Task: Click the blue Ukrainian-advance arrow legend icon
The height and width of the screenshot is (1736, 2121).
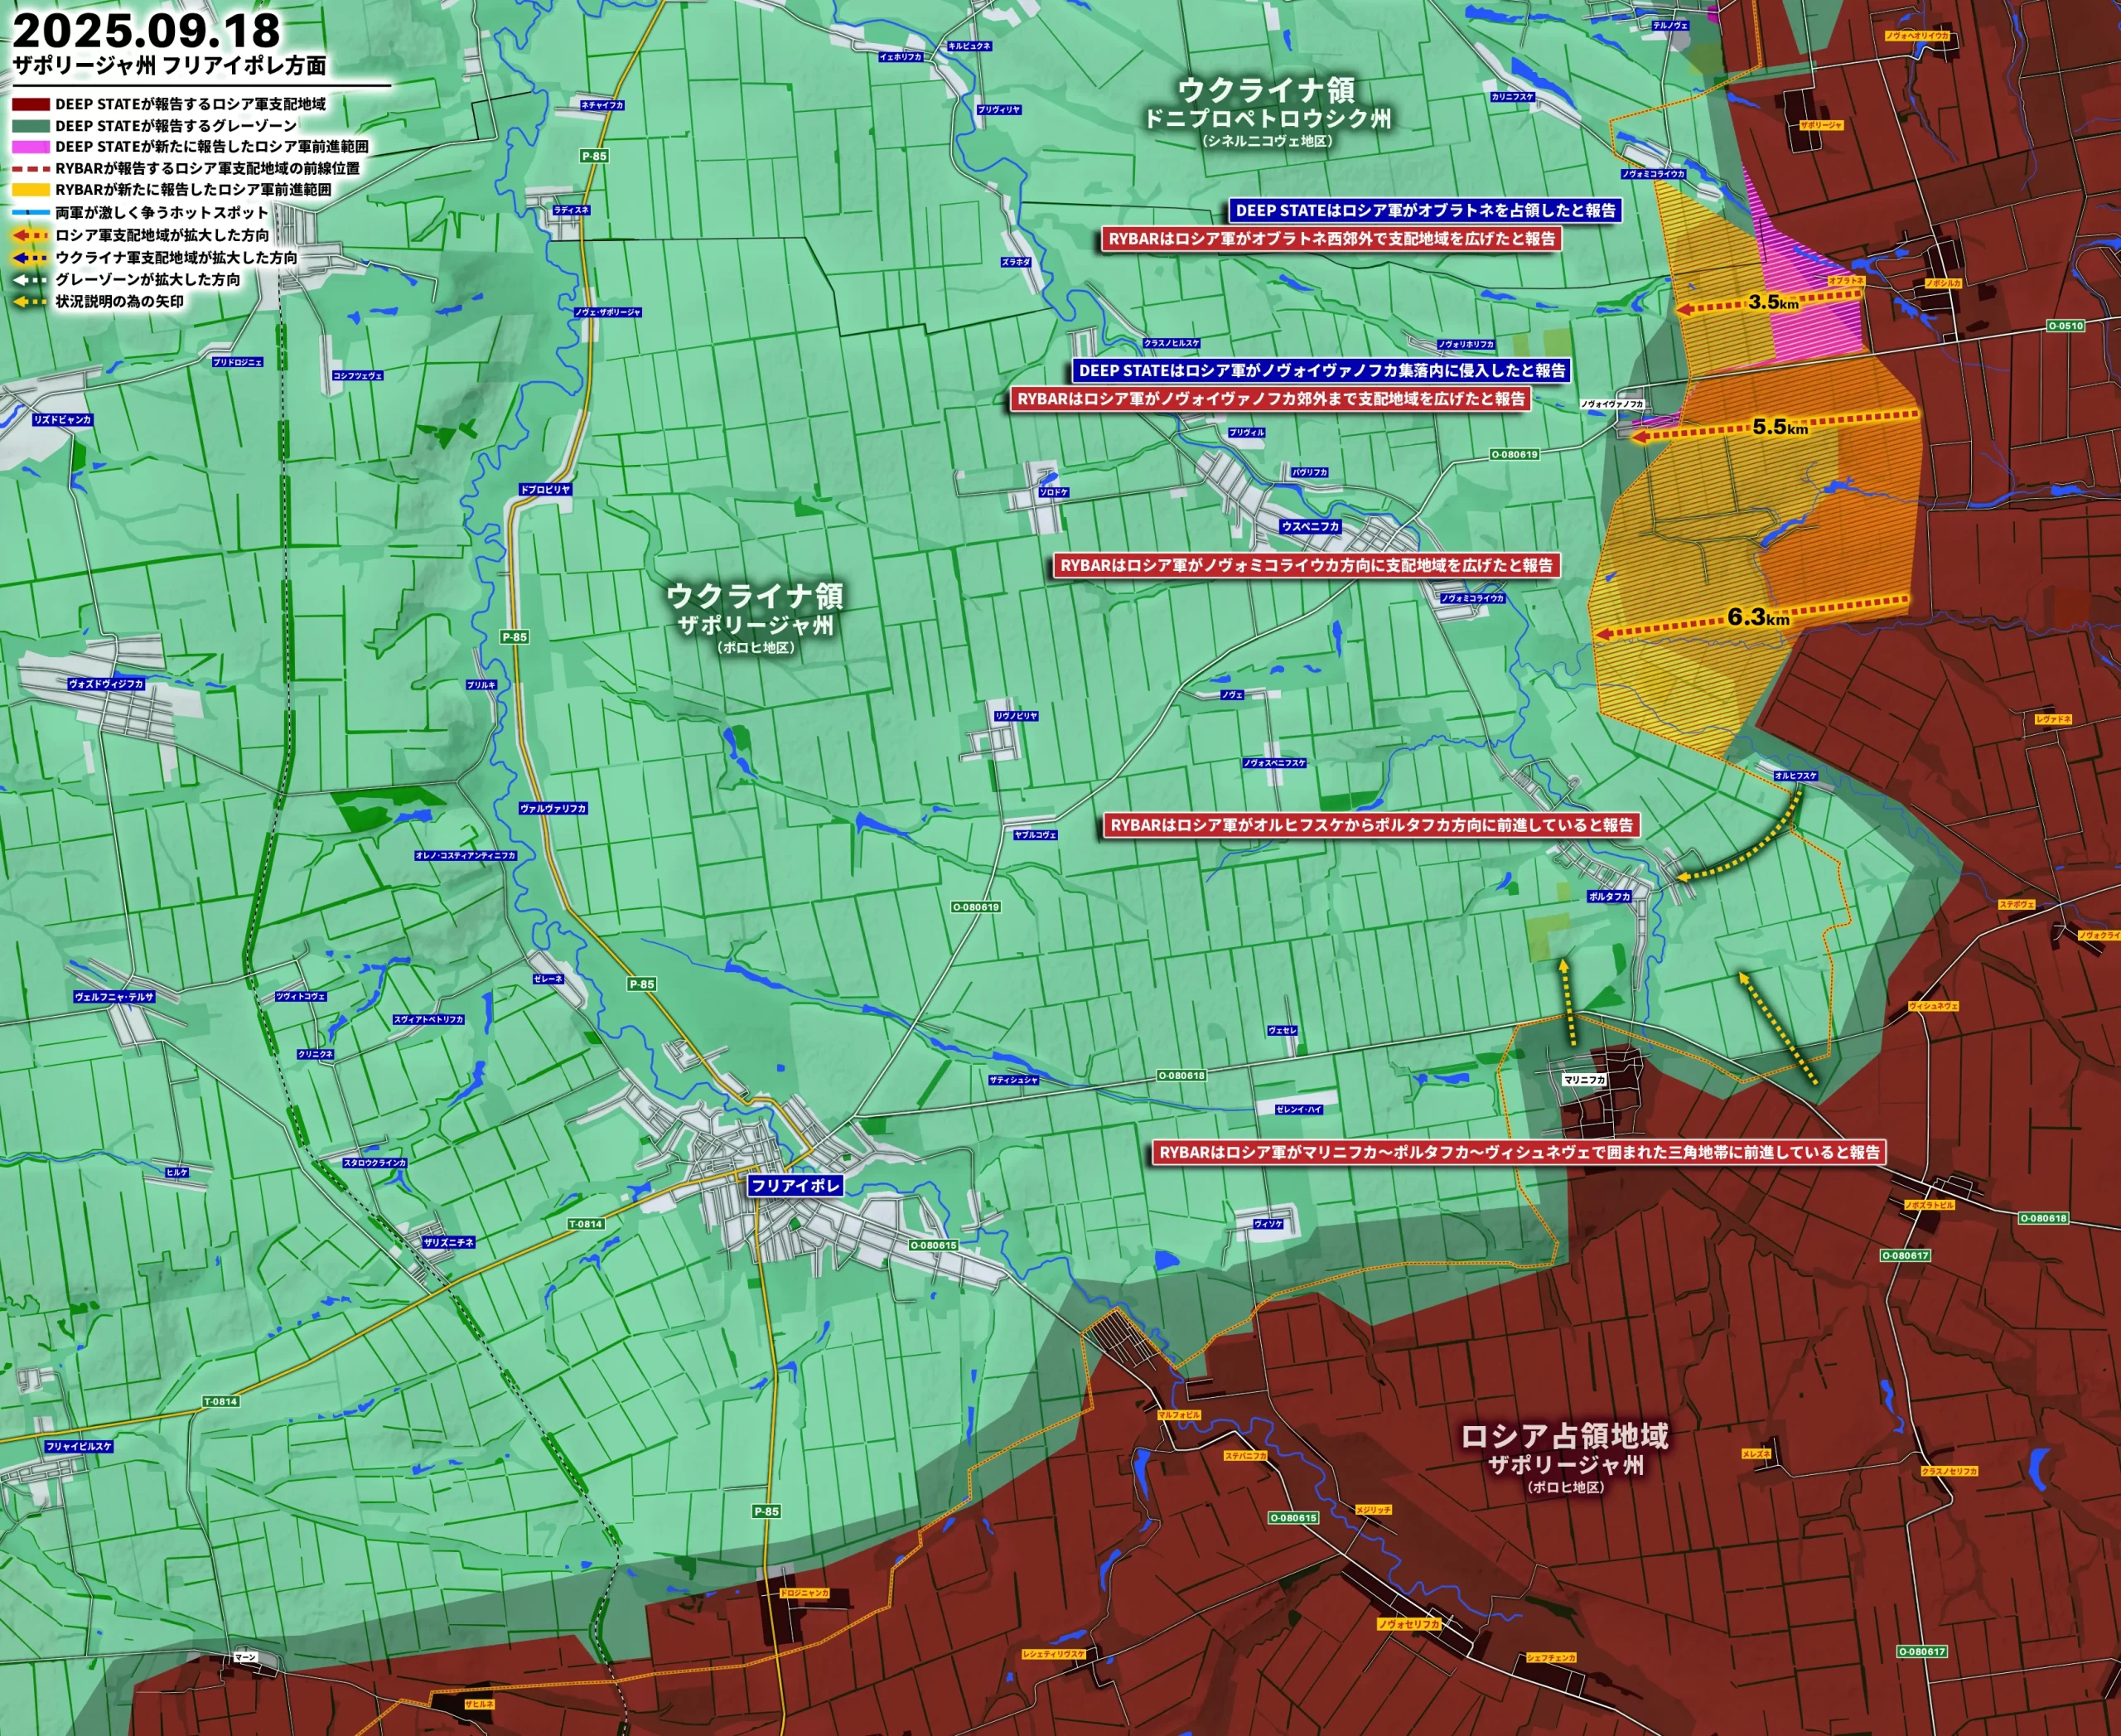Action: point(30,257)
